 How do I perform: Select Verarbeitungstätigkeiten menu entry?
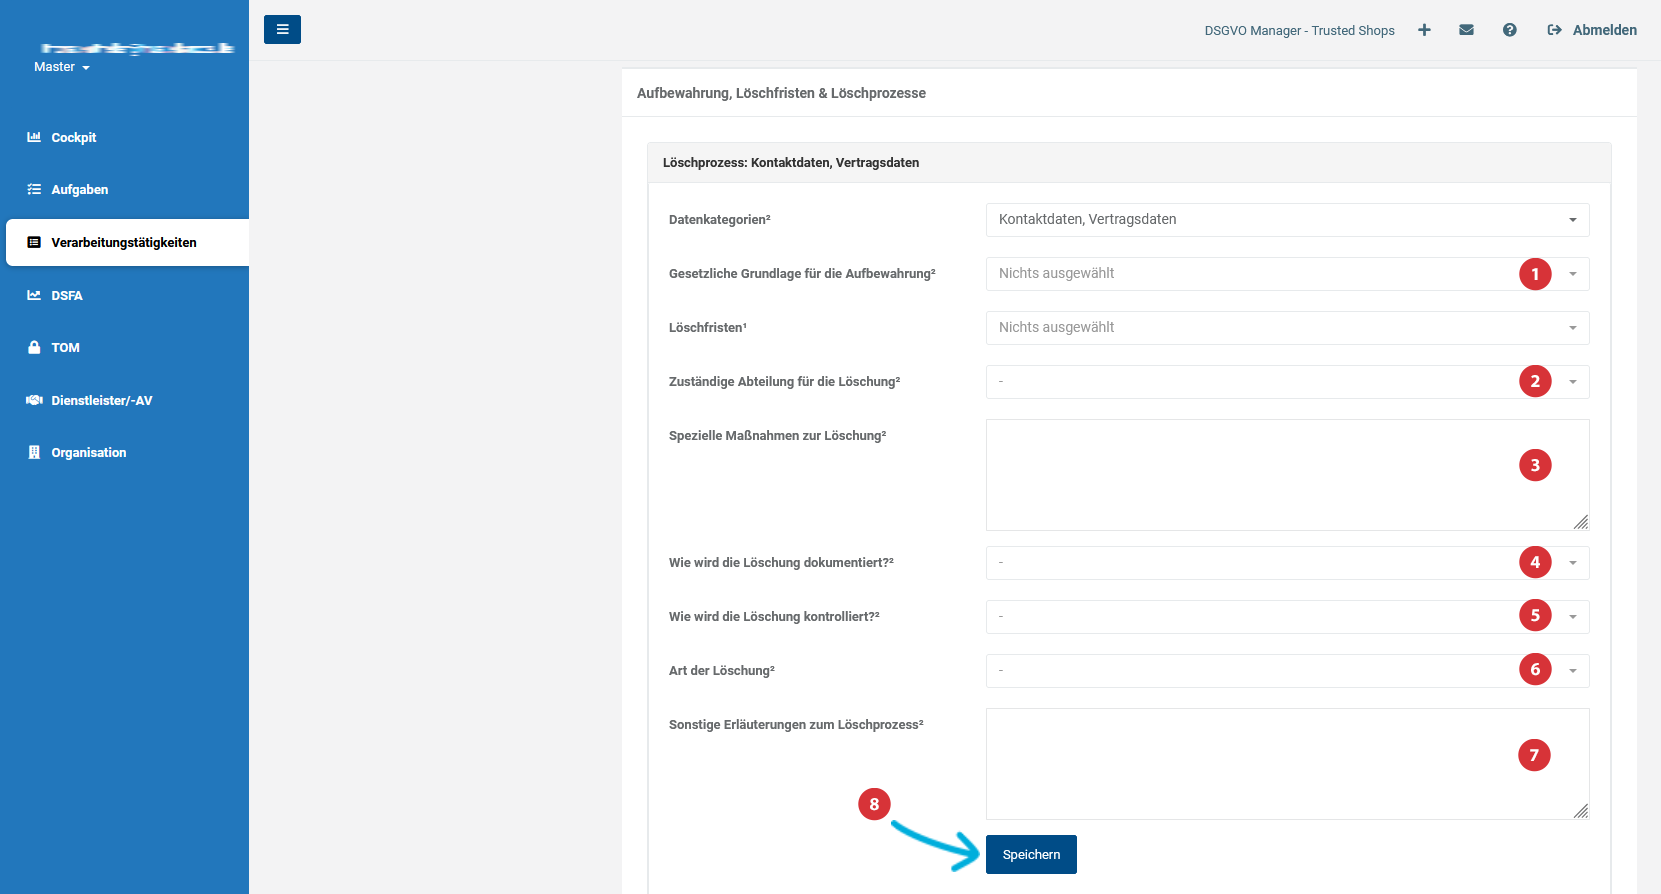pyautogui.click(x=127, y=242)
